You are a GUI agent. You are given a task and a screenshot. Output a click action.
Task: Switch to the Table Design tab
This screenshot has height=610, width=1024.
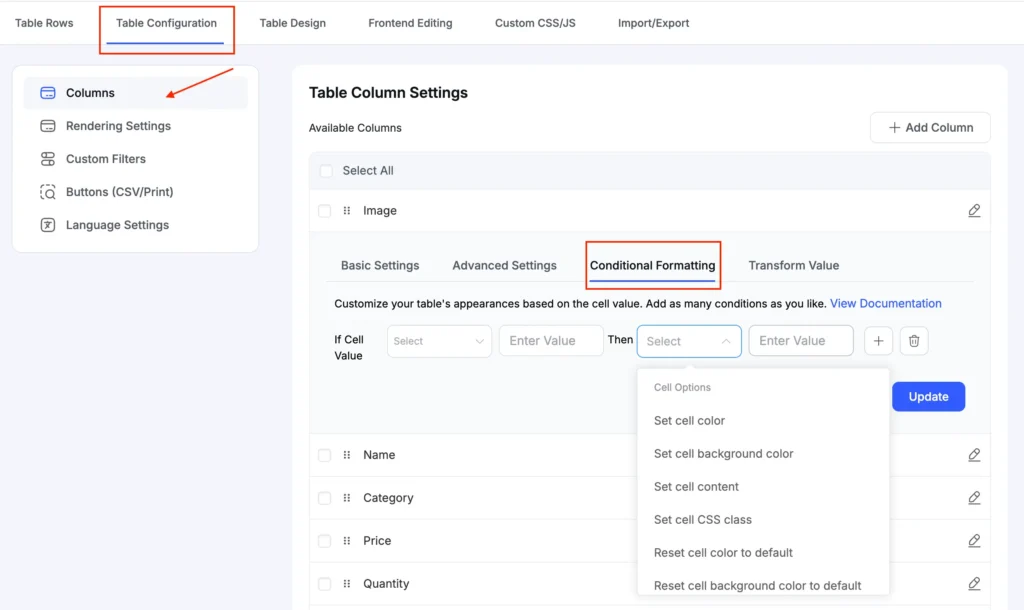click(292, 23)
